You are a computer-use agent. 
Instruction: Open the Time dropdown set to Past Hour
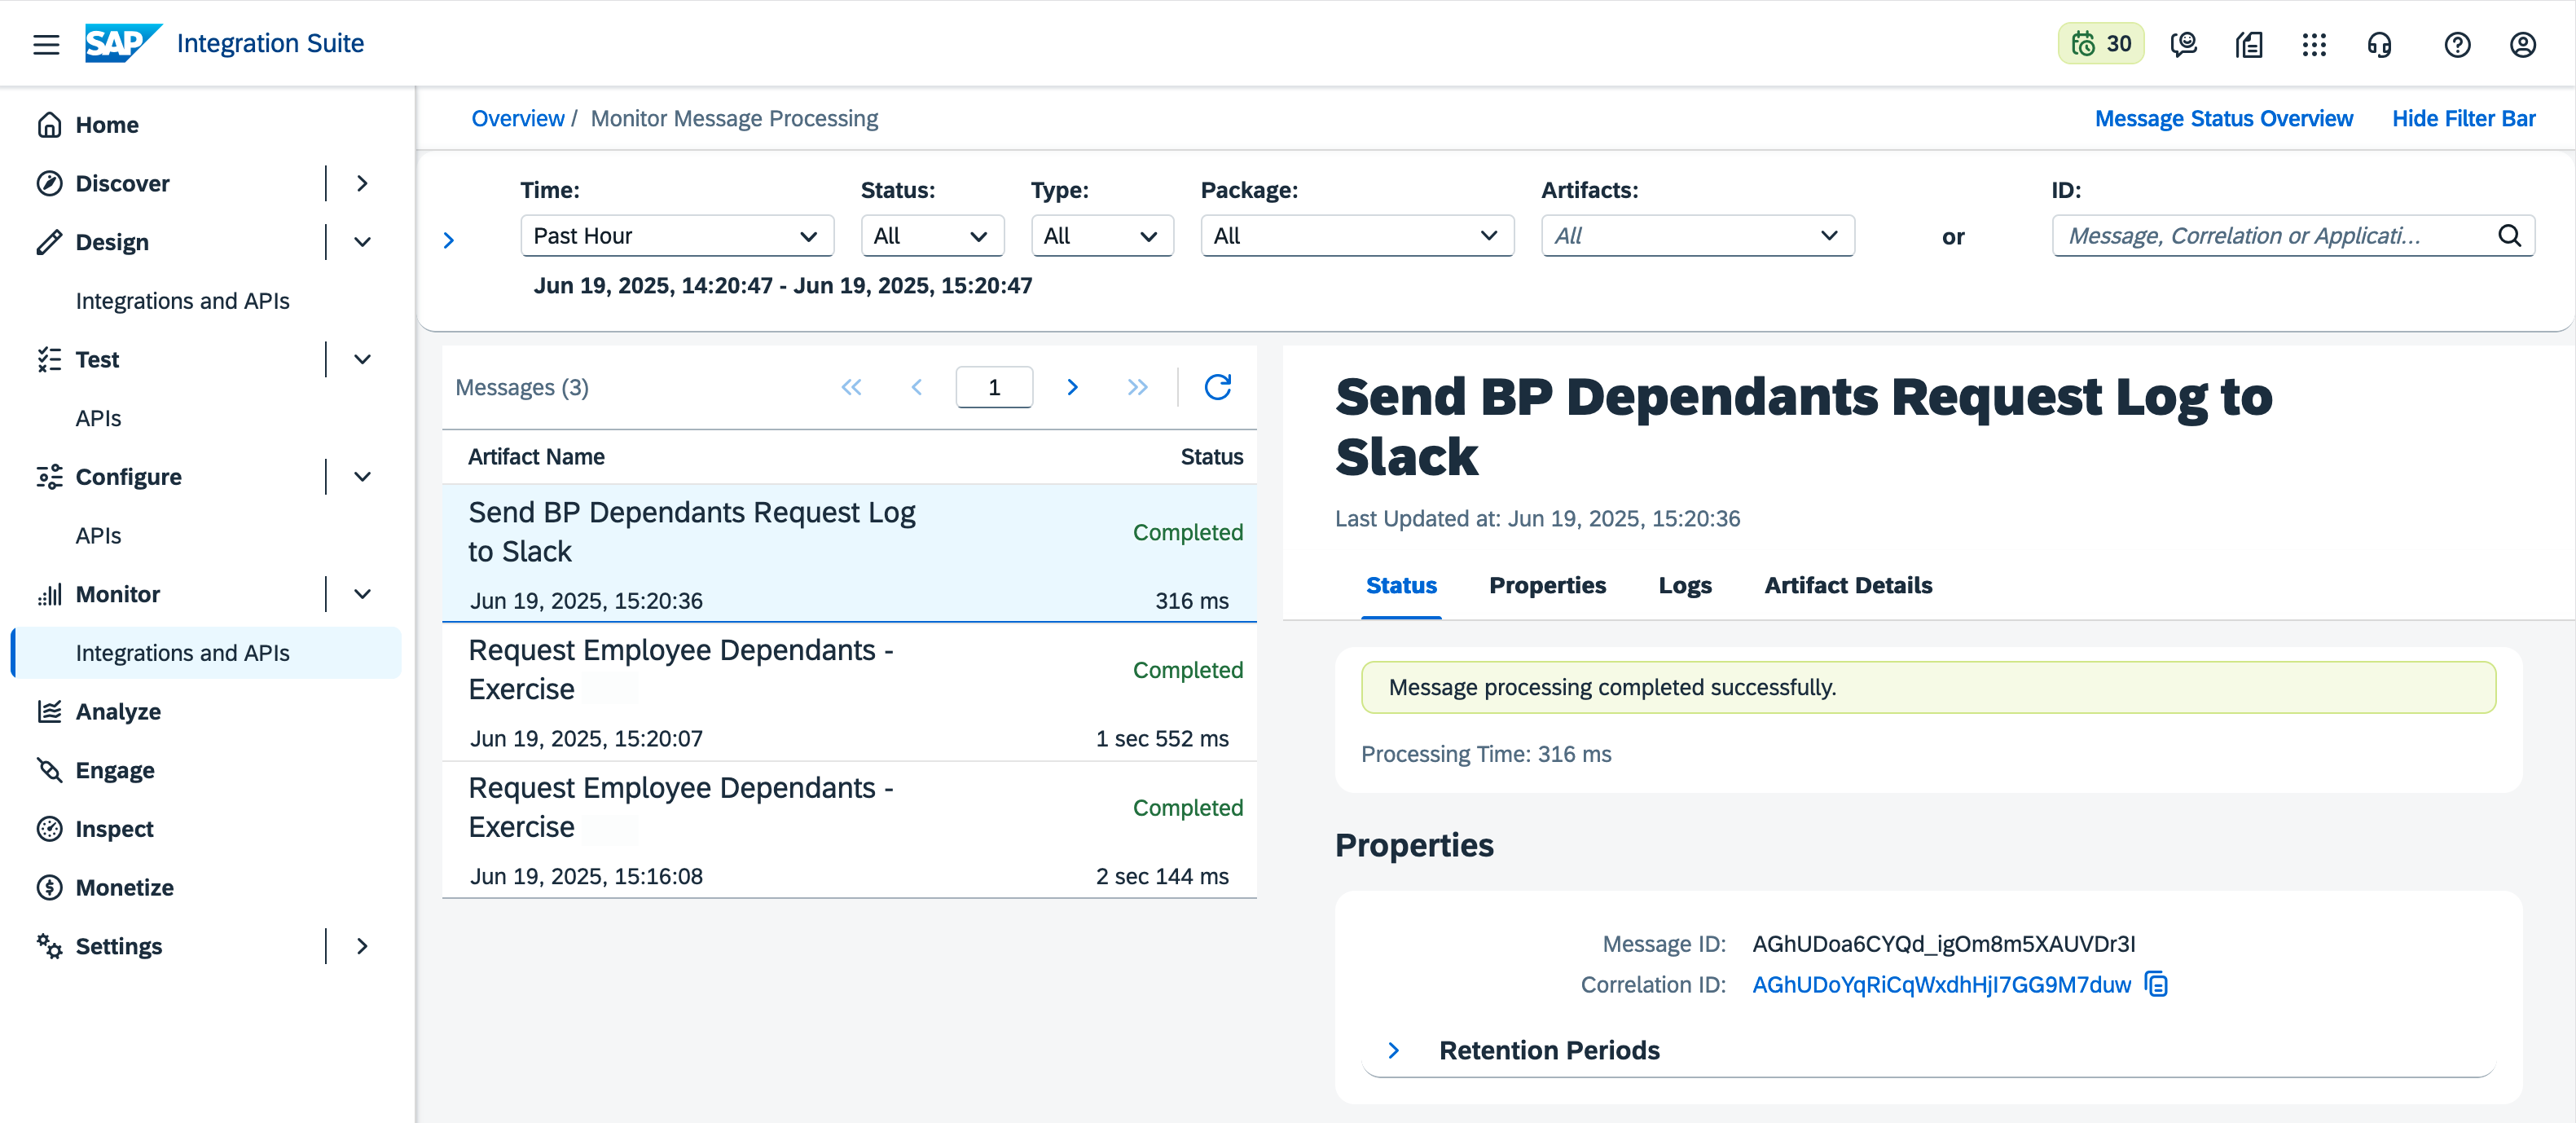(677, 236)
